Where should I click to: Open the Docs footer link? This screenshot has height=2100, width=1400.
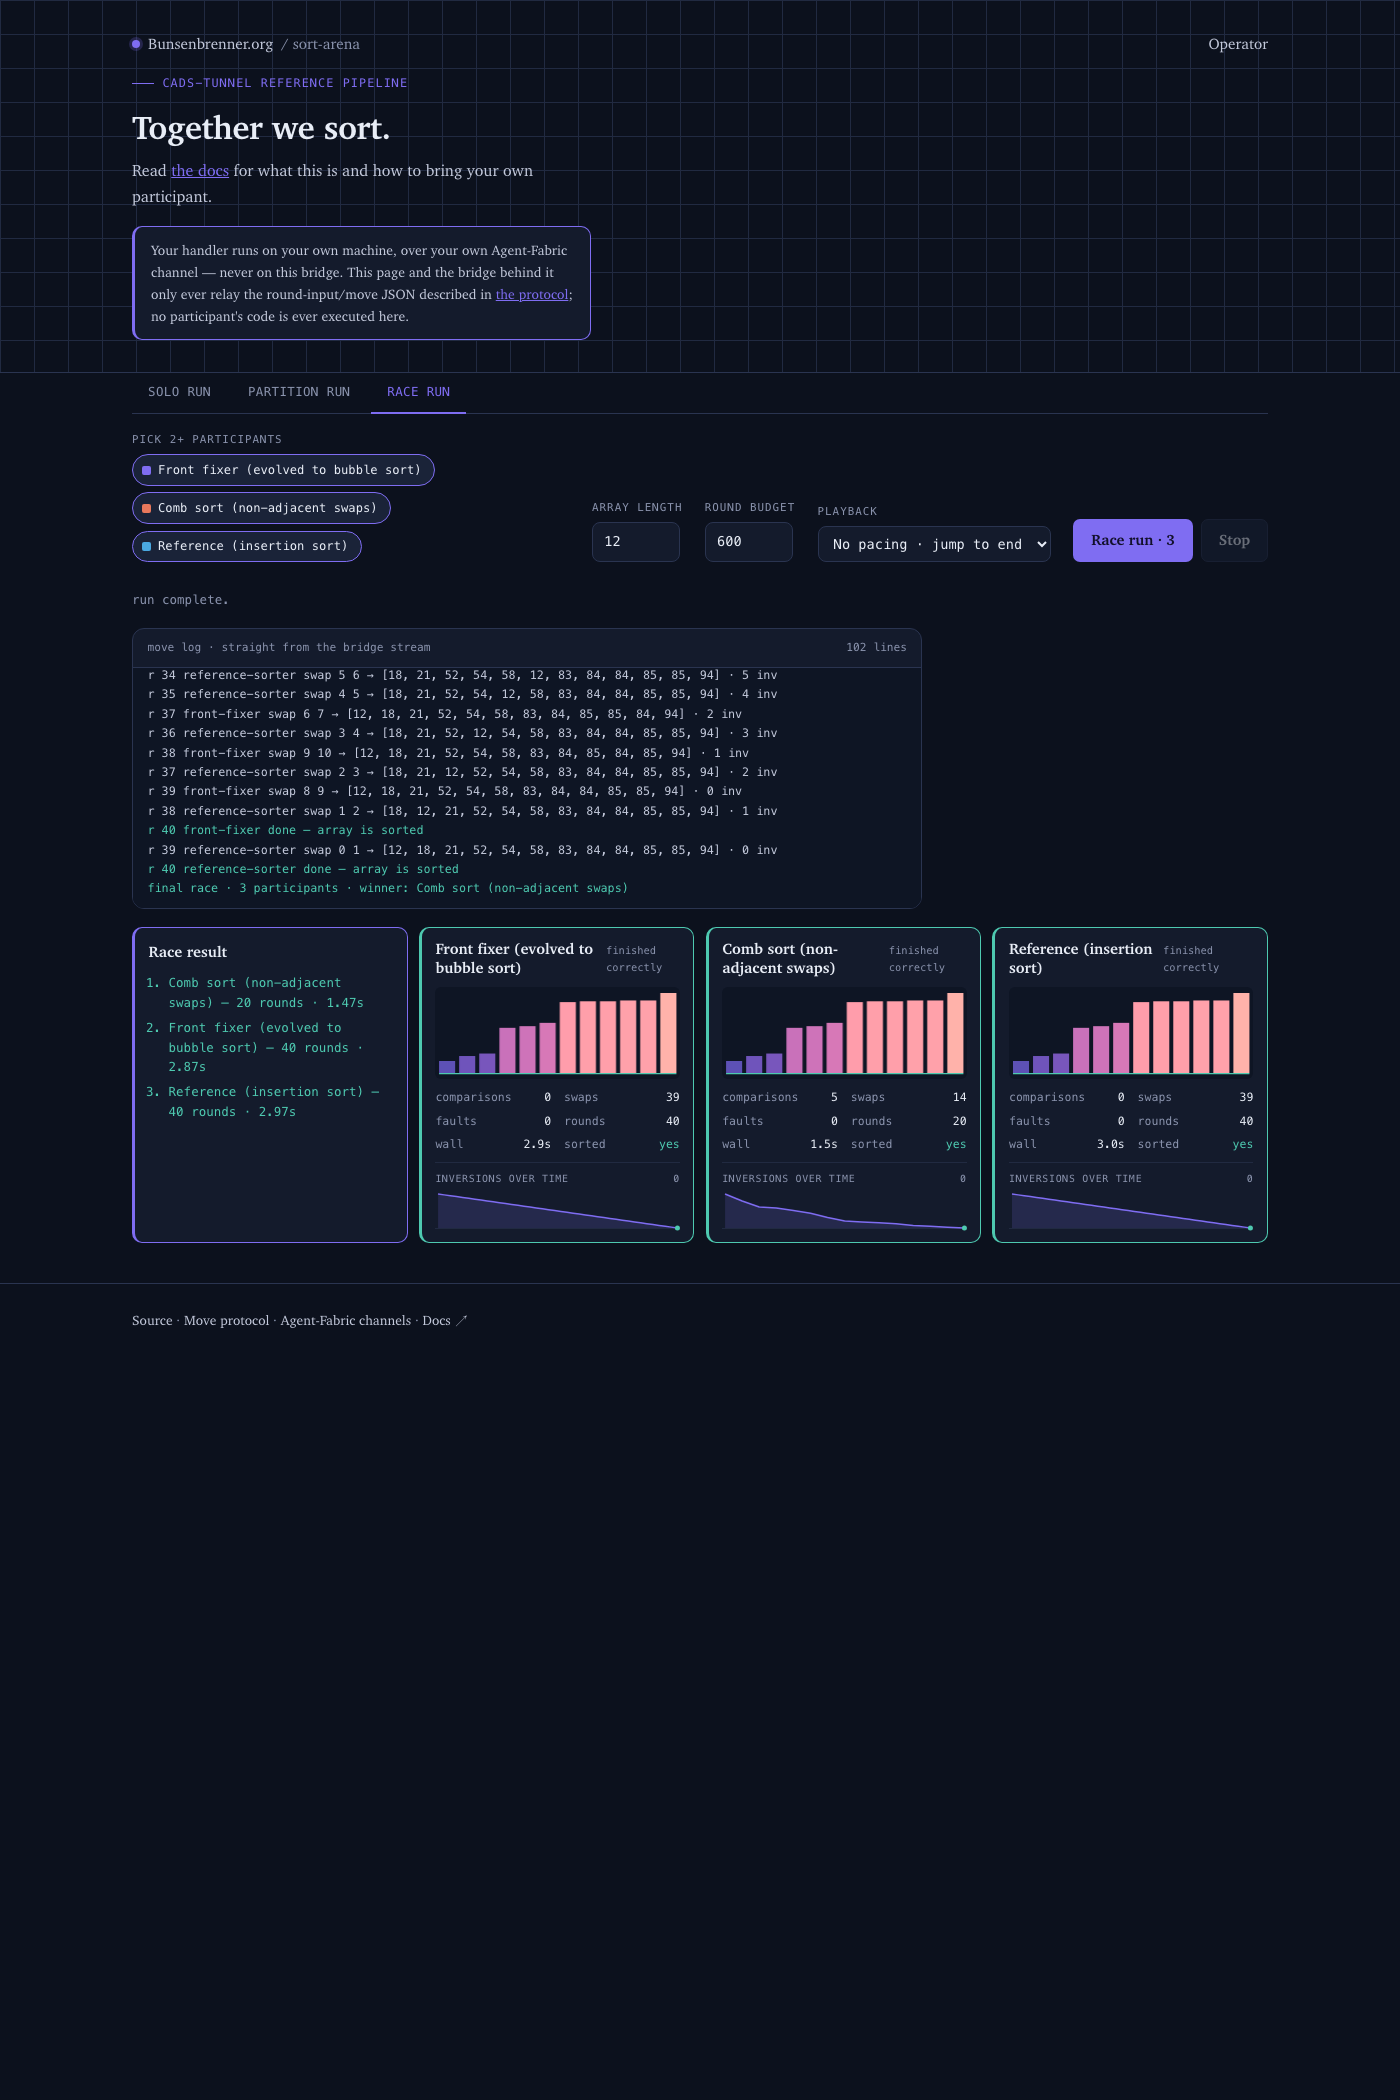445,1321
